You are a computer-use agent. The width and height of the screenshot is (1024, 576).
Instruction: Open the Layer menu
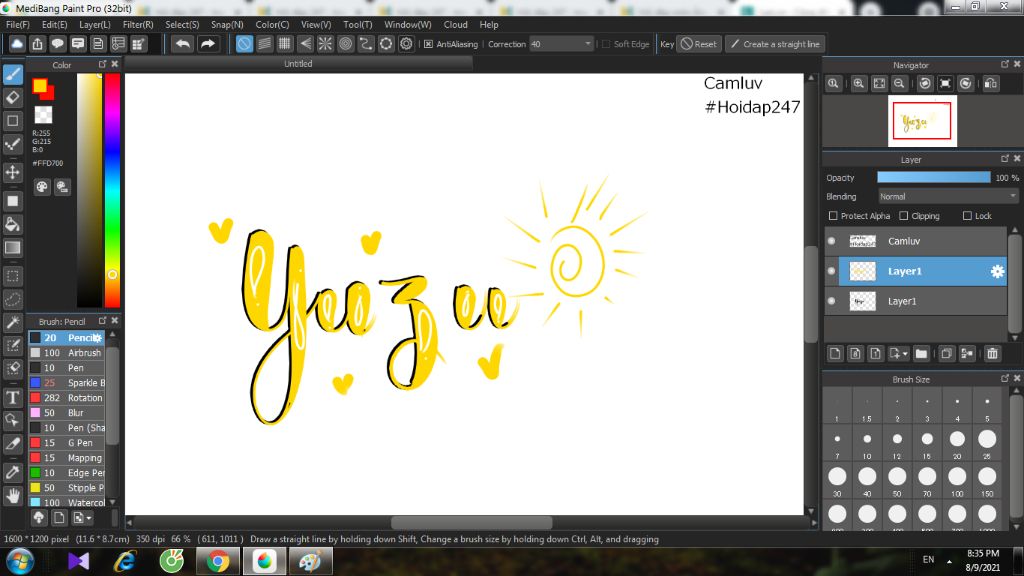click(95, 24)
